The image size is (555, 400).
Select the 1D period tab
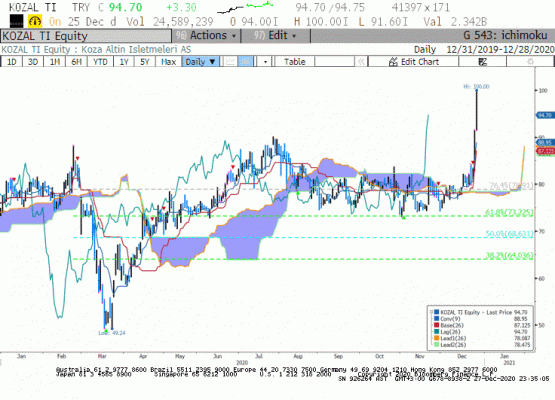coord(12,62)
